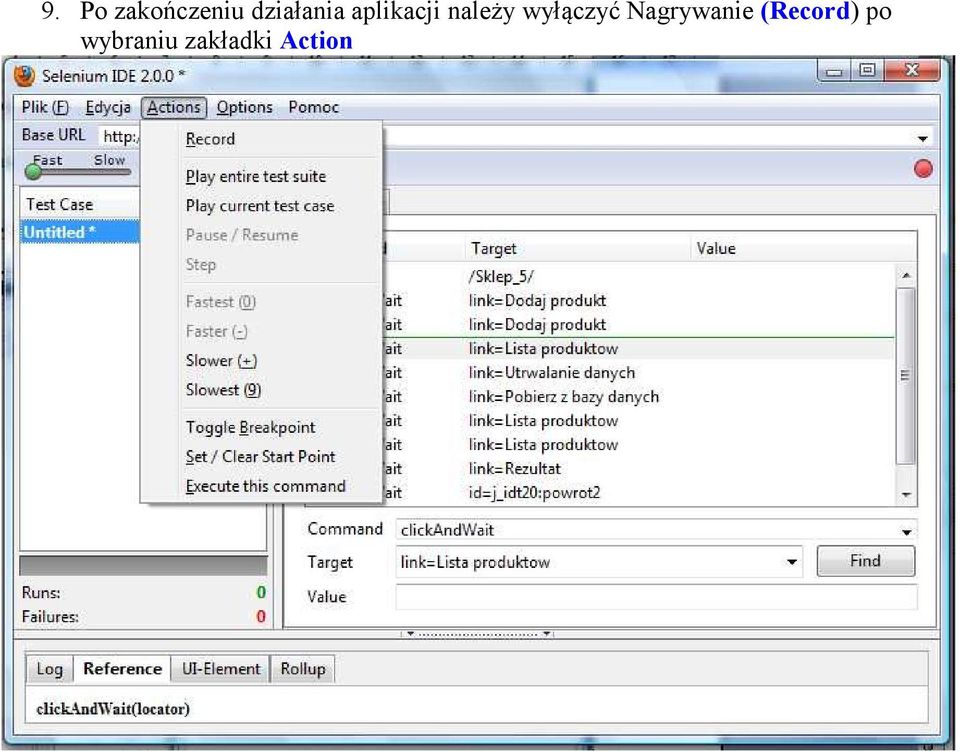Viewport: 960px width, 752px height.
Task: Click the red record button icon
Action: coord(923,168)
